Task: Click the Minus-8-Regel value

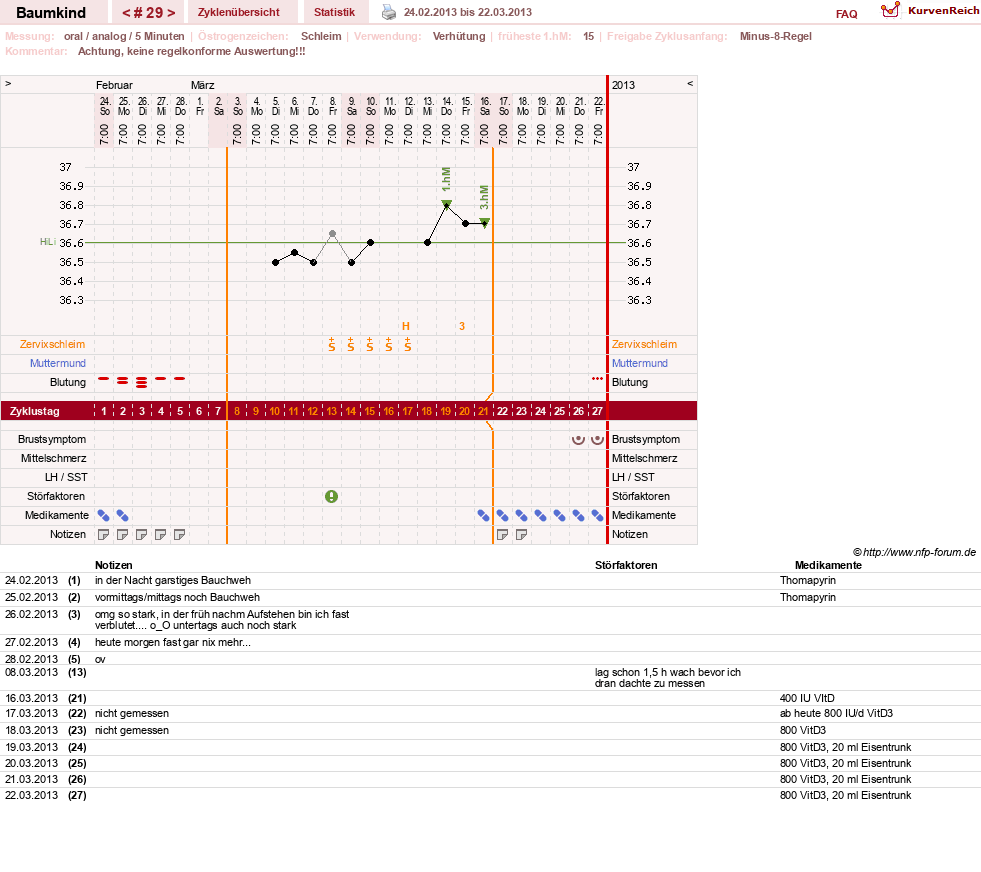Action: pyautogui.click(x=776, y=36)
